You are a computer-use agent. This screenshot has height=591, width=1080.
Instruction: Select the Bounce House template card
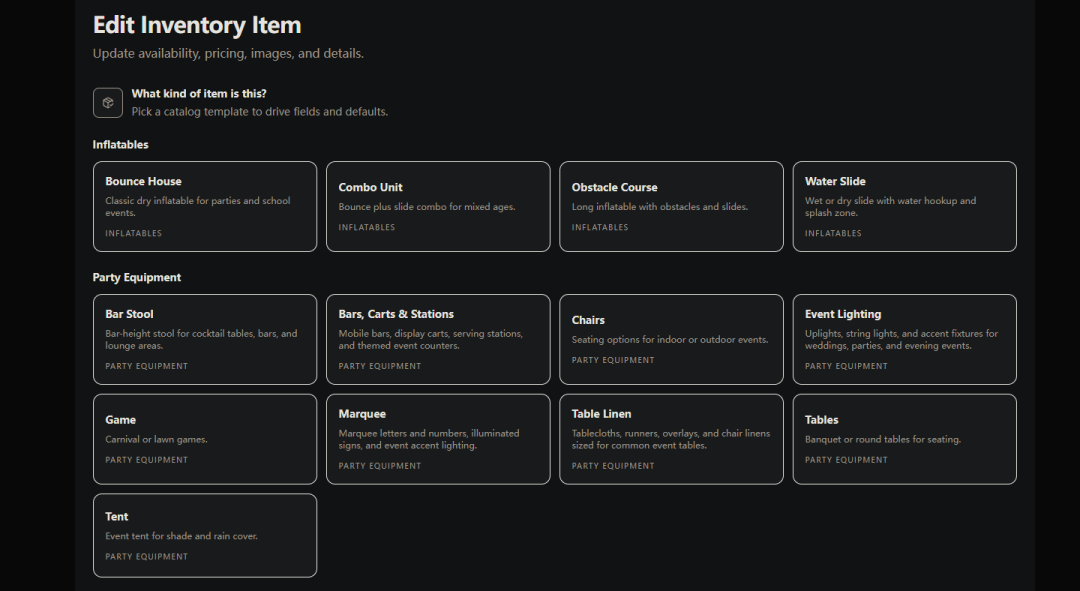205,207
